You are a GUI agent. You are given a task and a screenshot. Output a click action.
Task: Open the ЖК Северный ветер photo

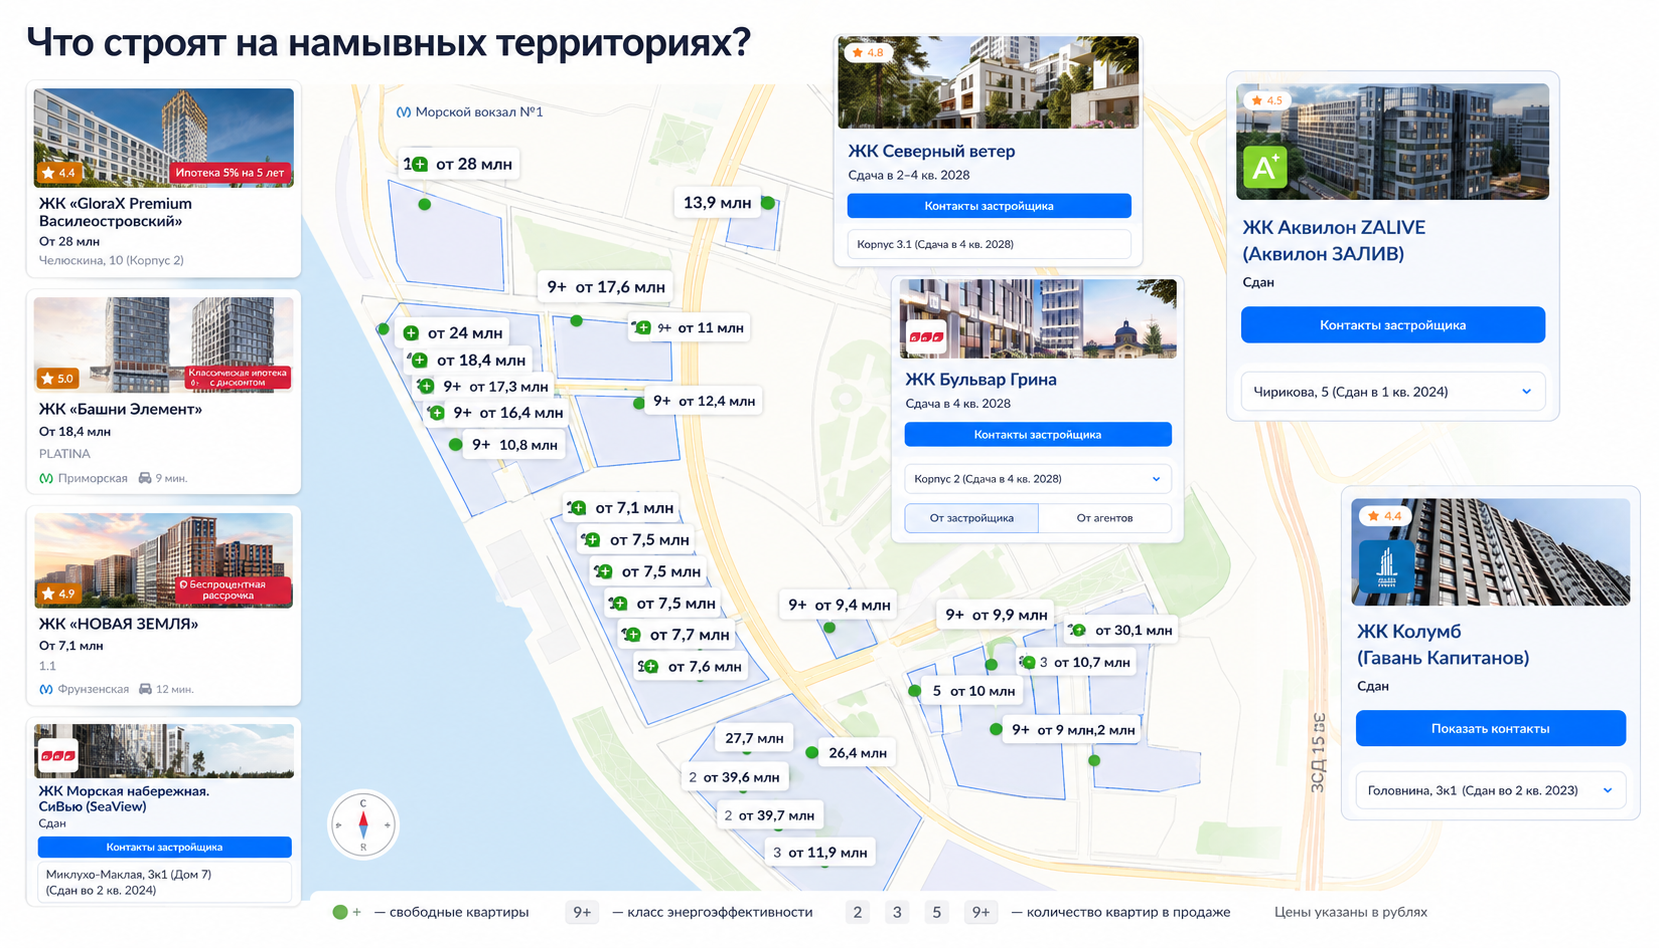988,82
